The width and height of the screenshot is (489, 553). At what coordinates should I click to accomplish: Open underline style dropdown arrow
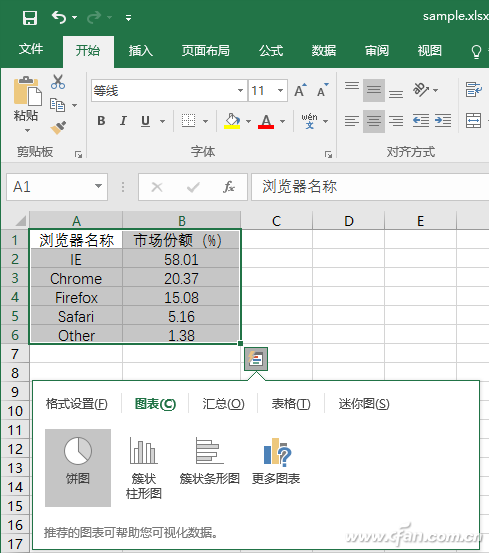coord(162,121)
